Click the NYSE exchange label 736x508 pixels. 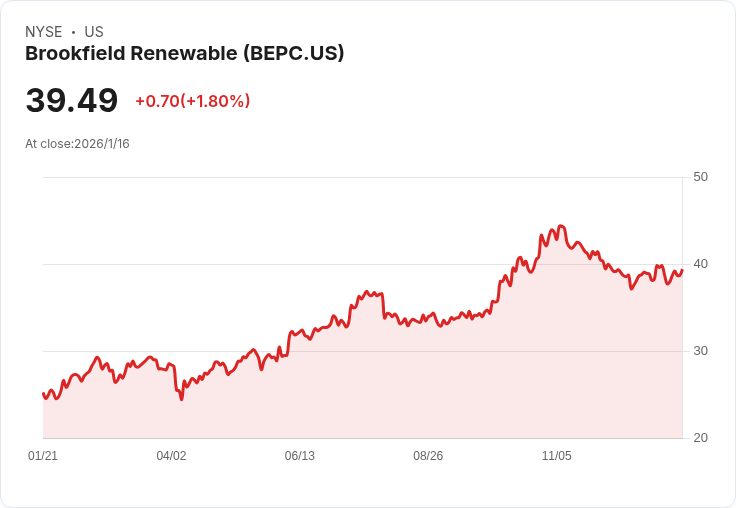(44, 32)
